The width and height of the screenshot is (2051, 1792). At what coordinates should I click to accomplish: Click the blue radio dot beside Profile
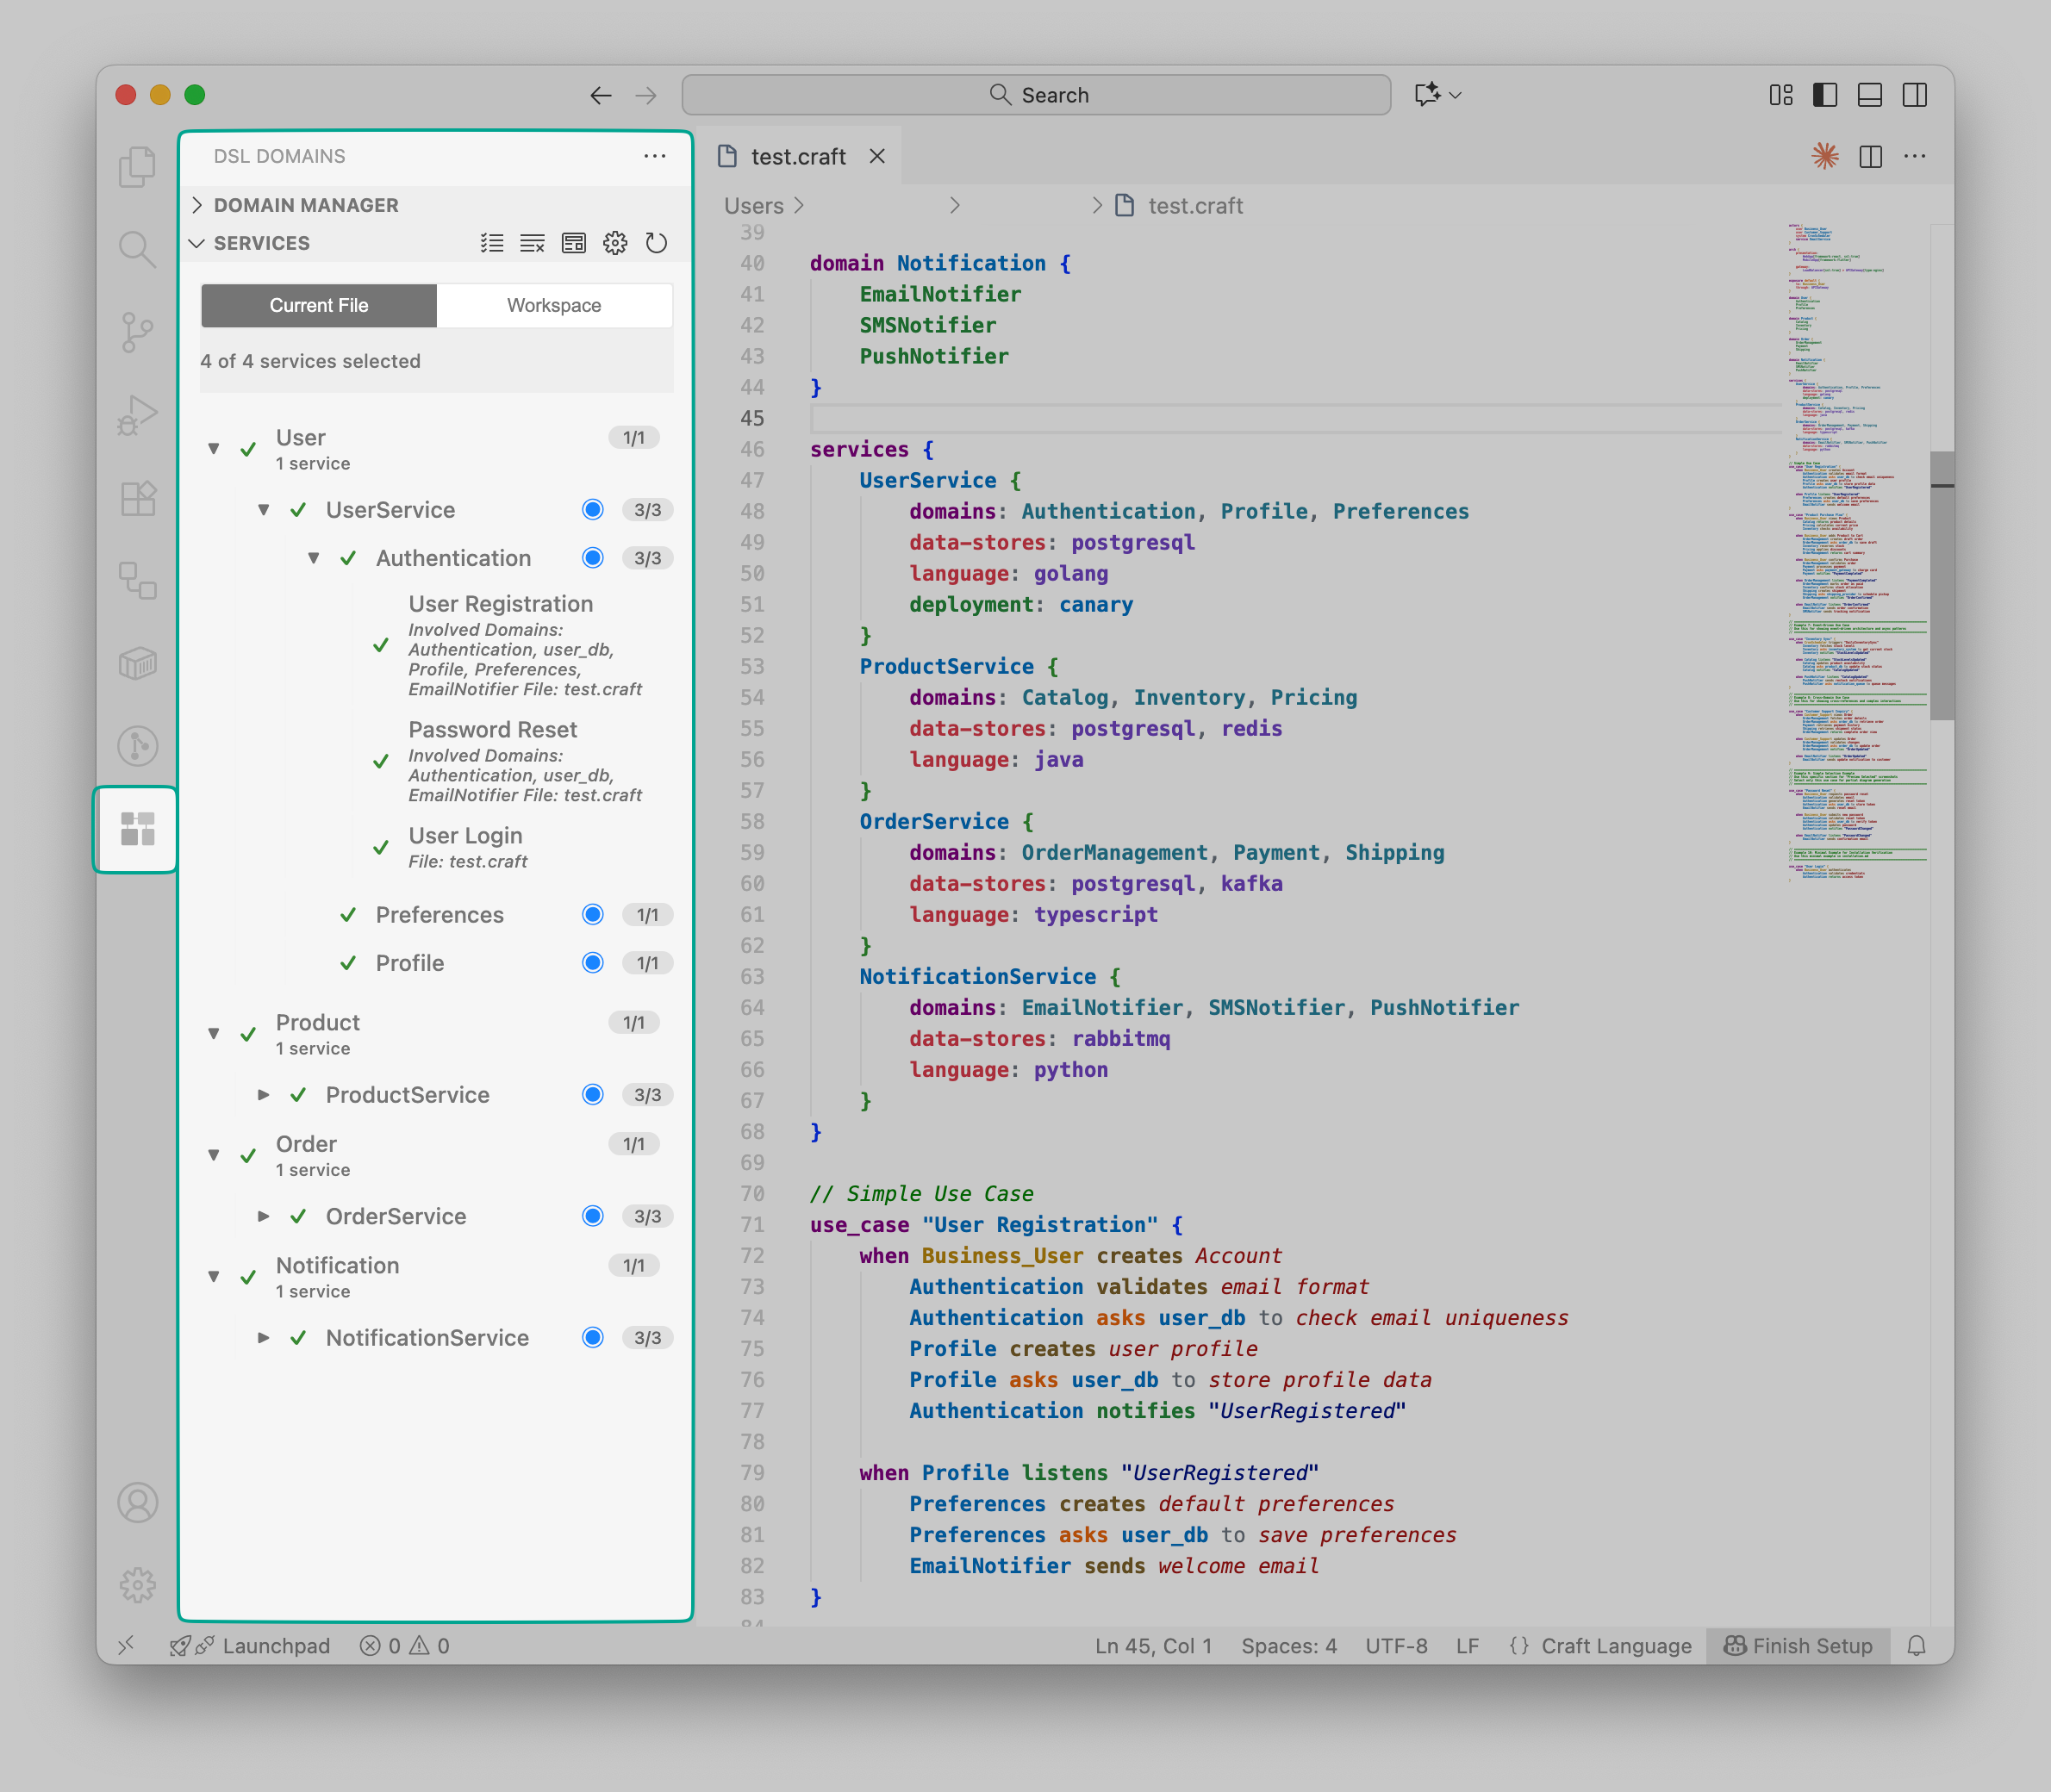pyautogui.click(x=593, y=963)
